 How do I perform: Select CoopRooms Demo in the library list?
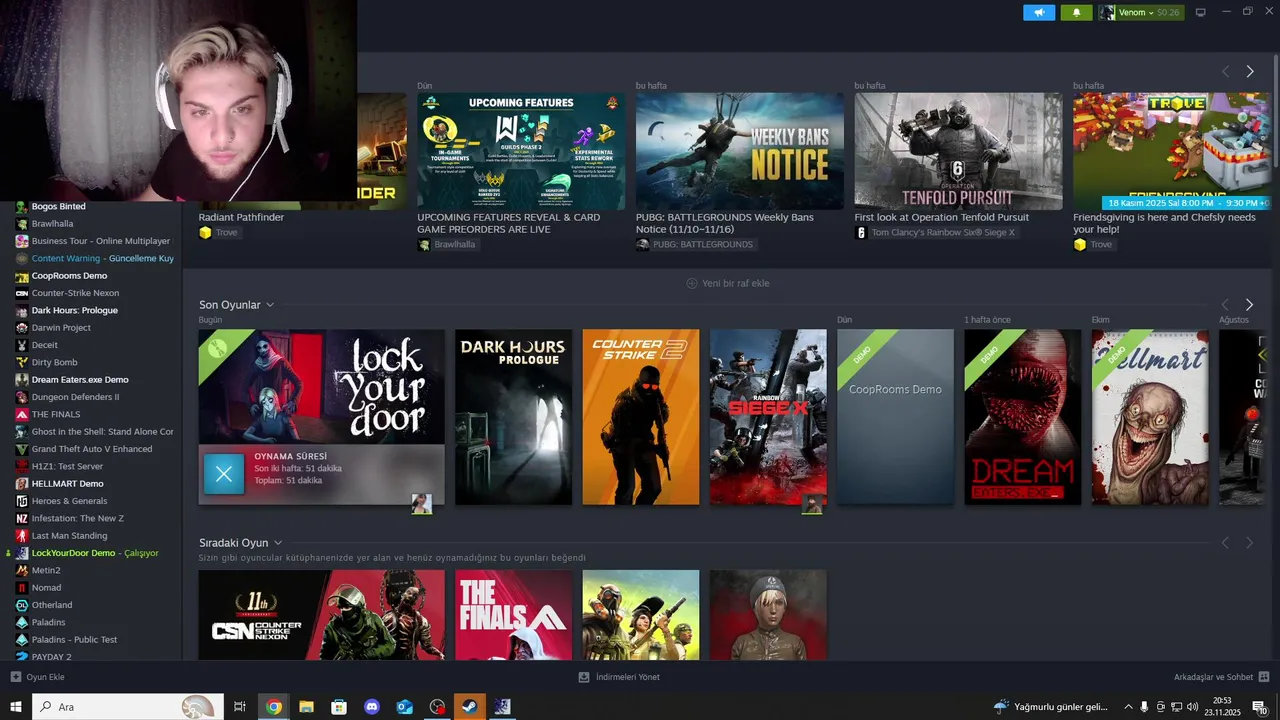[x=69, y=276]
